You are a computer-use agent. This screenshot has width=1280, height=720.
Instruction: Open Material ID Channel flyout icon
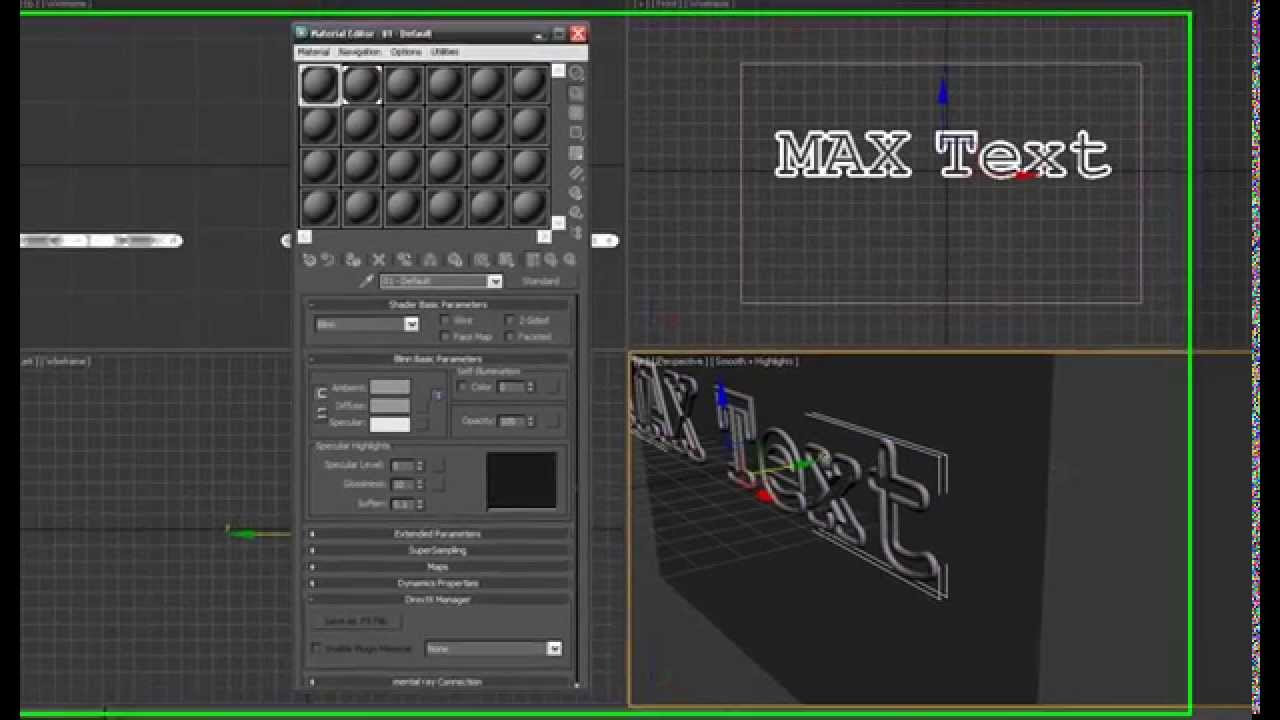[x=481, y=260]
